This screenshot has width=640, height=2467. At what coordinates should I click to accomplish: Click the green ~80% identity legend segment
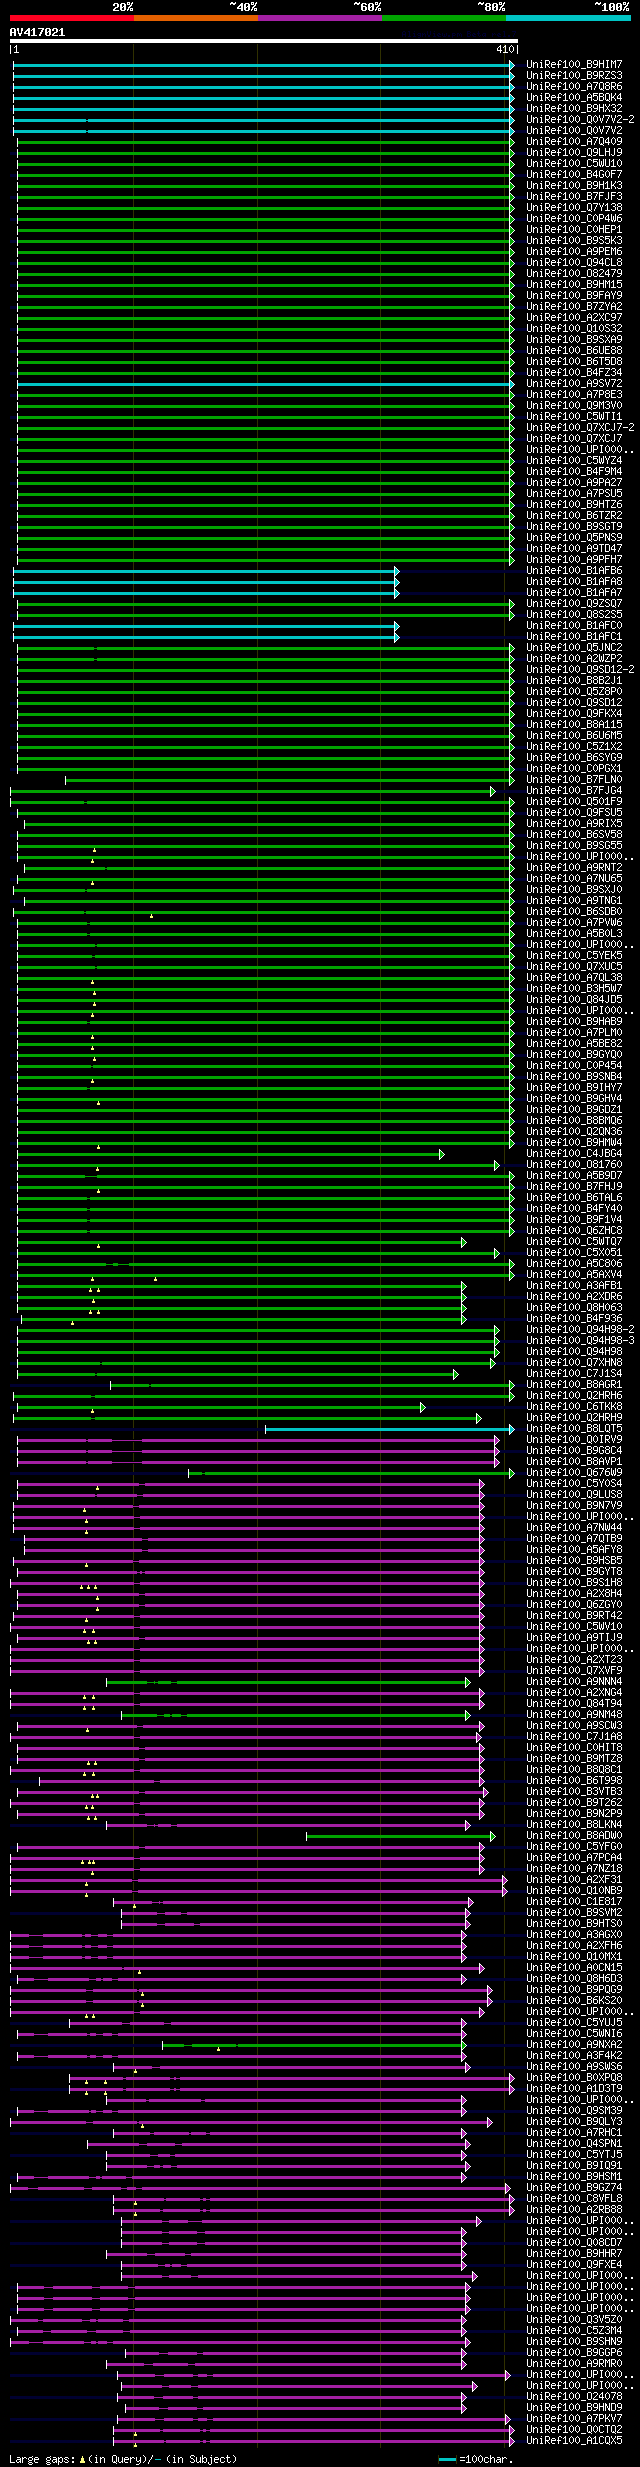click(444, 17)
